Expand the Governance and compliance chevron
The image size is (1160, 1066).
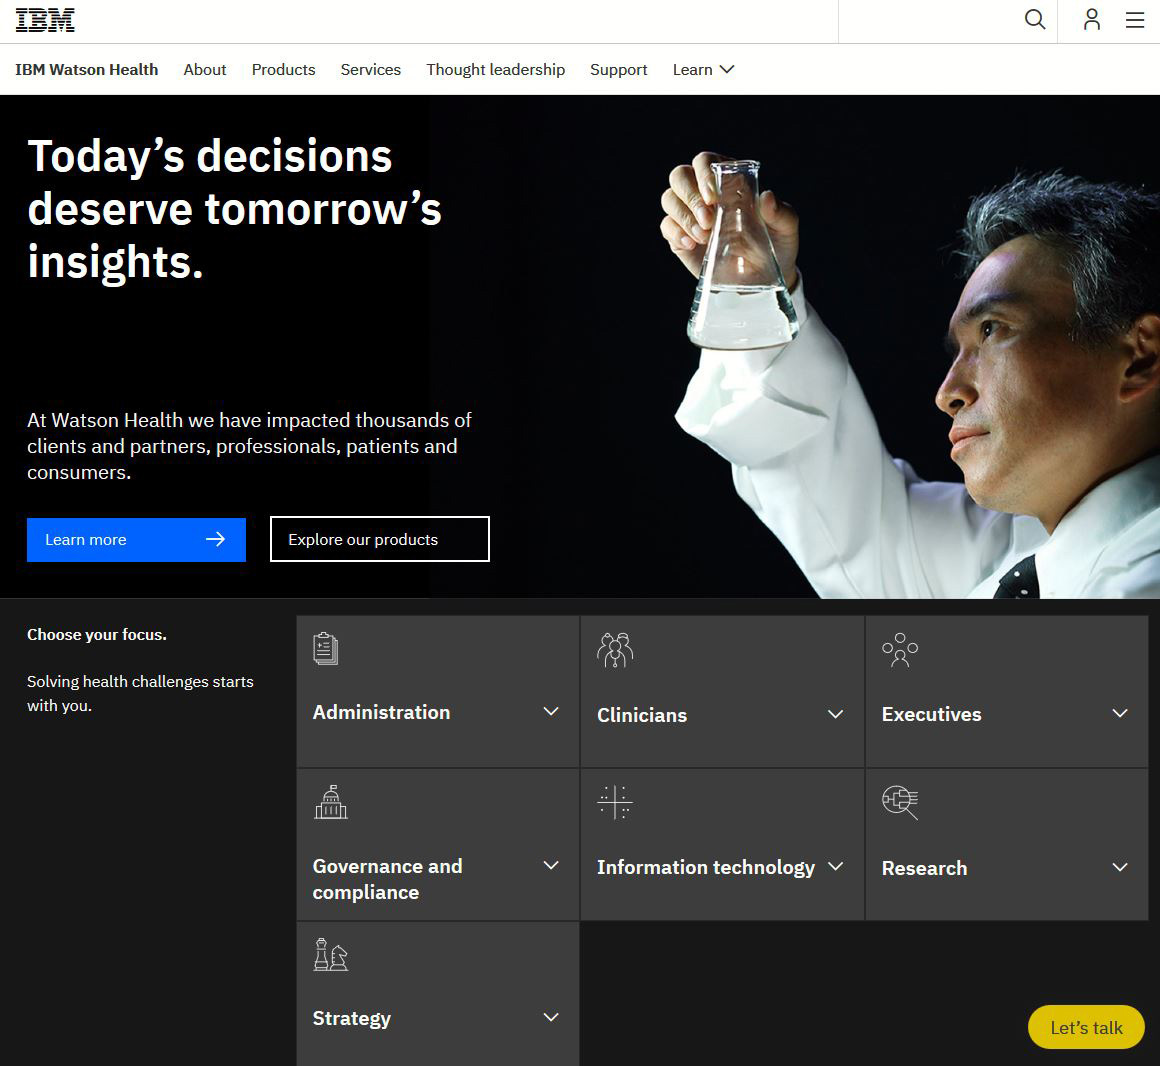(551, 866)
